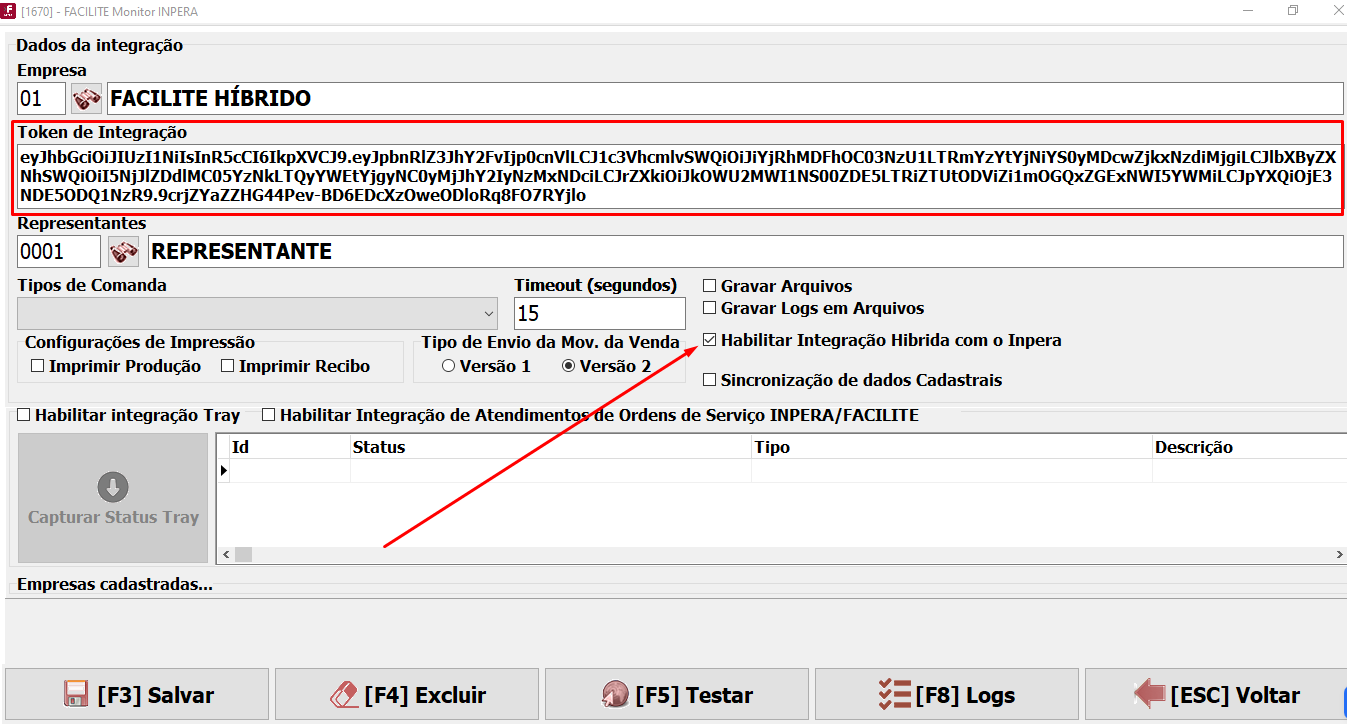This screenshot has width=1347, height=724.
Task: Click the Representantes code field showing 0001
Action: (x=59, y=251)
